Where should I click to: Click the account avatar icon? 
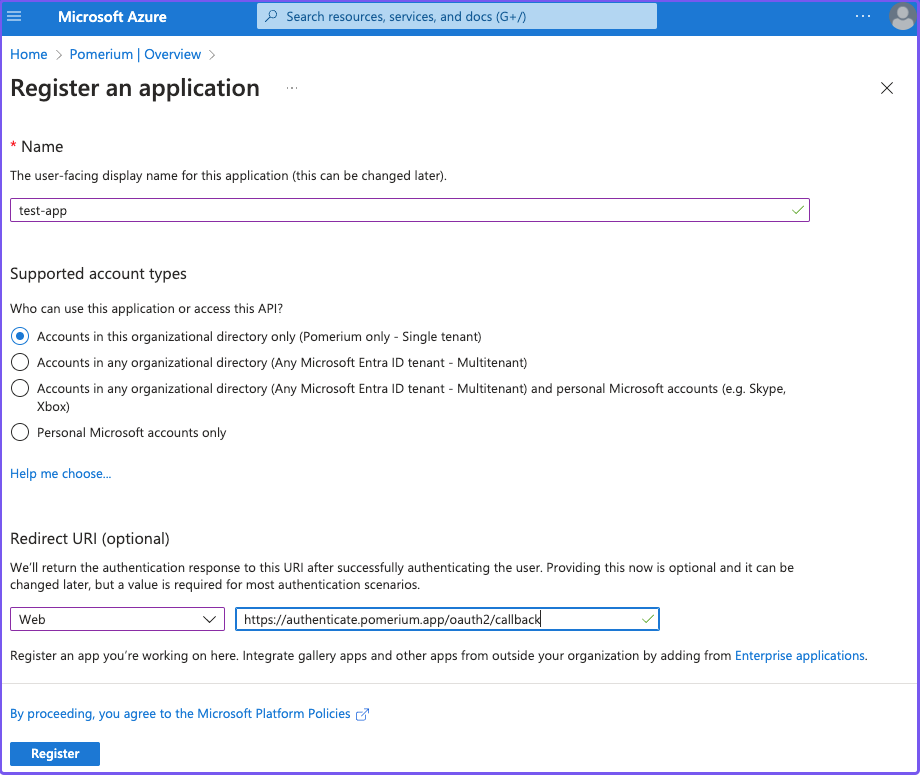(901, 16)
